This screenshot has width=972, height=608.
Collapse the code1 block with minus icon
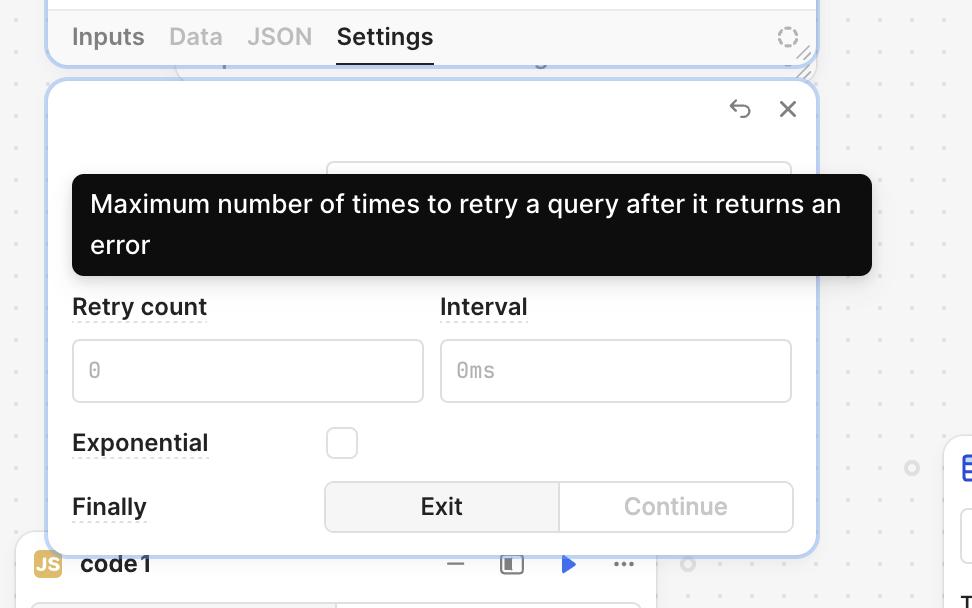[456, 565]
